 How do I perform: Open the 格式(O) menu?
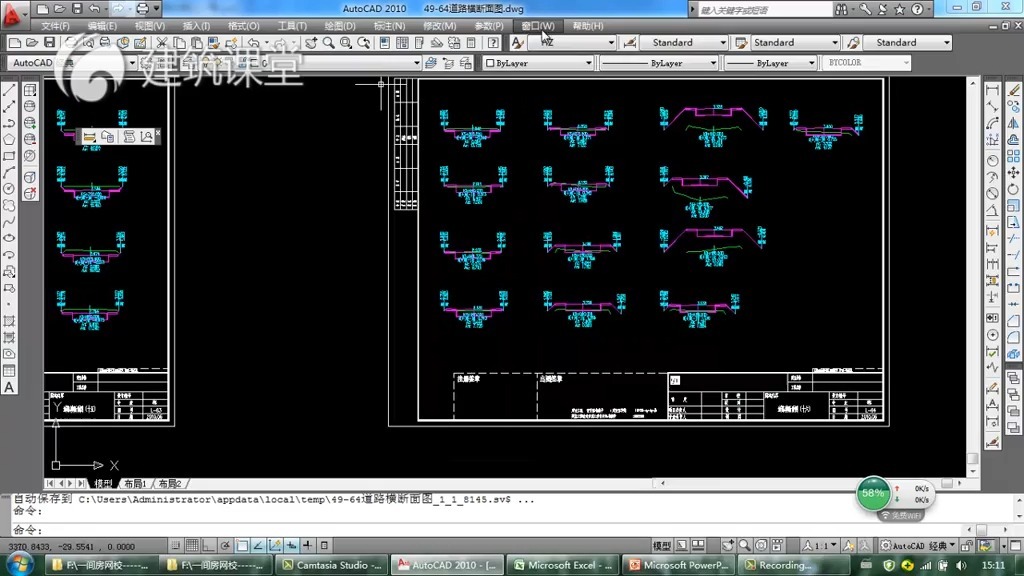244,26
